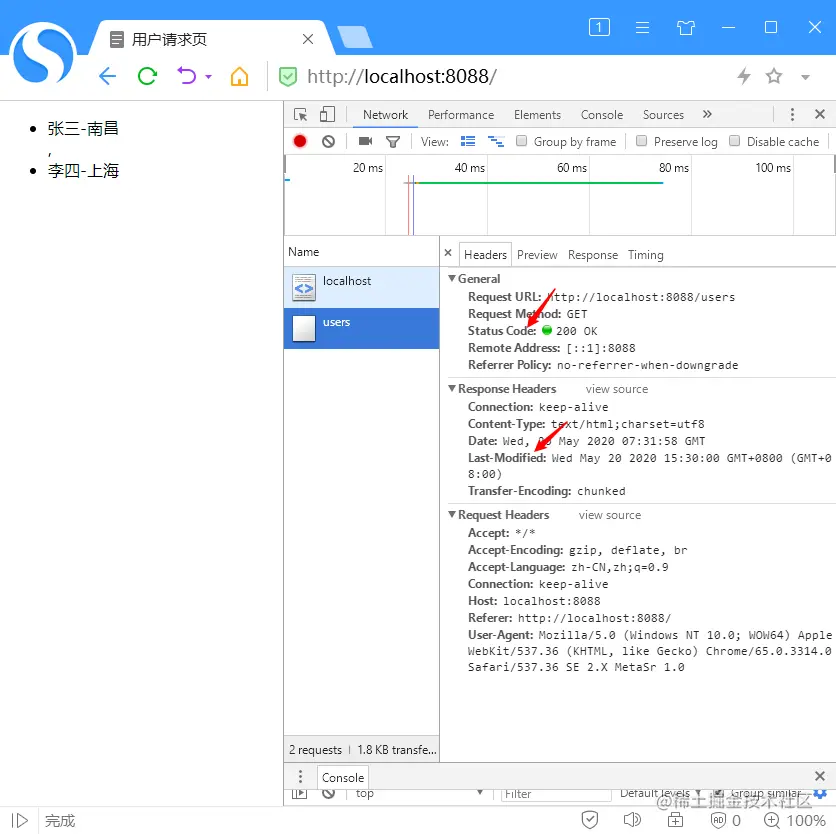836x834 pixels.
Task: Open the restore dropdown arrow beside undo
Action: [x=208, y=77]
